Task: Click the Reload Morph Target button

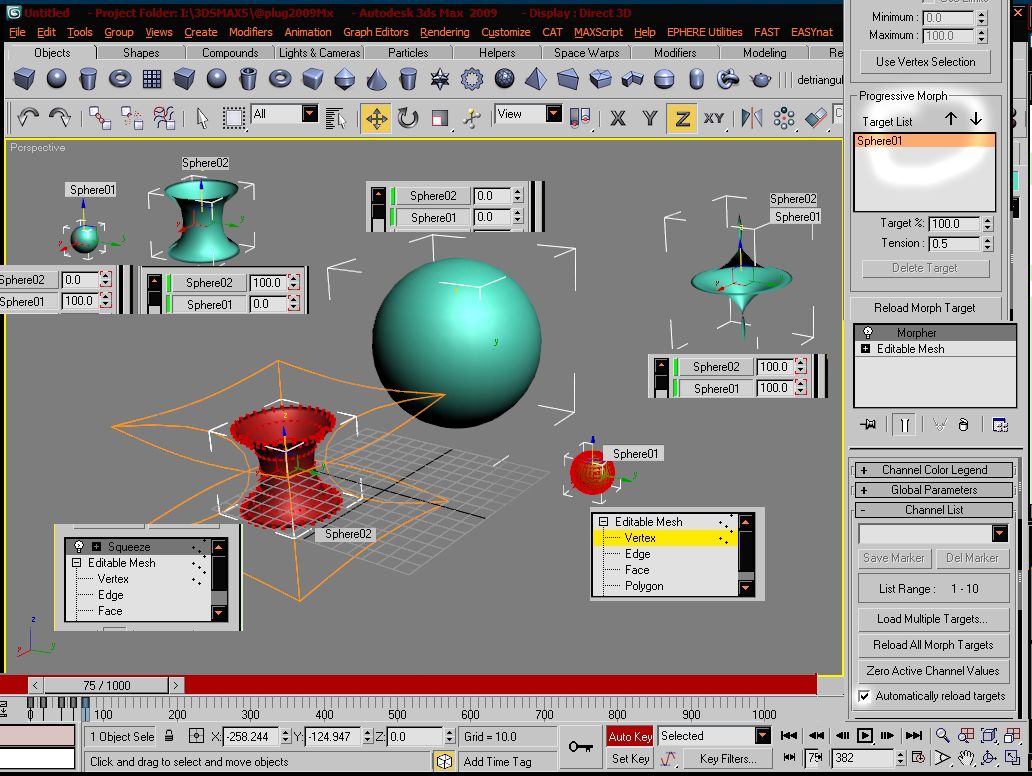Action: [x=925, y=307]
